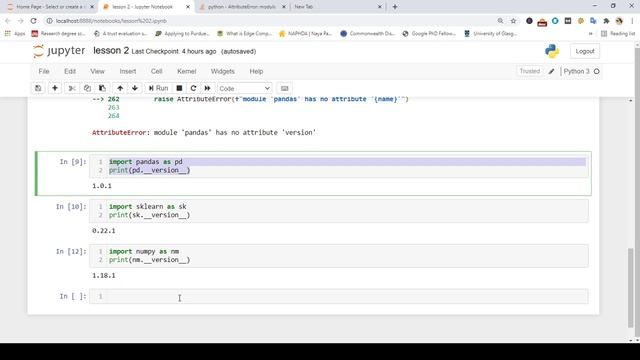Open the Research degree bookmark

pos(58,34)
